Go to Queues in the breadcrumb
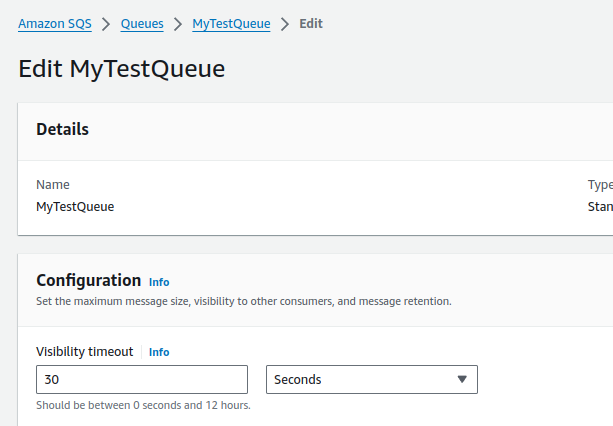The image size is (613, 426). point(142,23)
